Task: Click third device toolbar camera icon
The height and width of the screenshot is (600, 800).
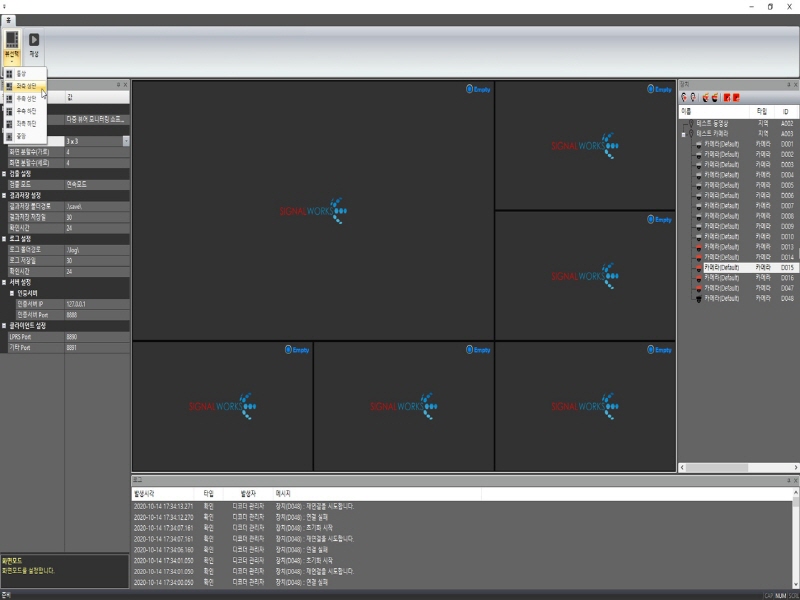Action: [x=706, y=97]
